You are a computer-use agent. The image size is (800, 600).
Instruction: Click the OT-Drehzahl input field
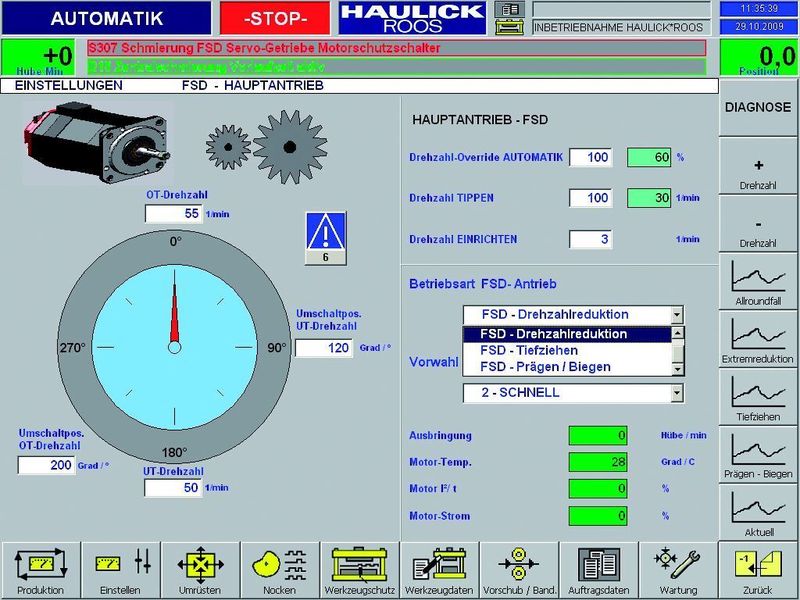click(173, 213)
